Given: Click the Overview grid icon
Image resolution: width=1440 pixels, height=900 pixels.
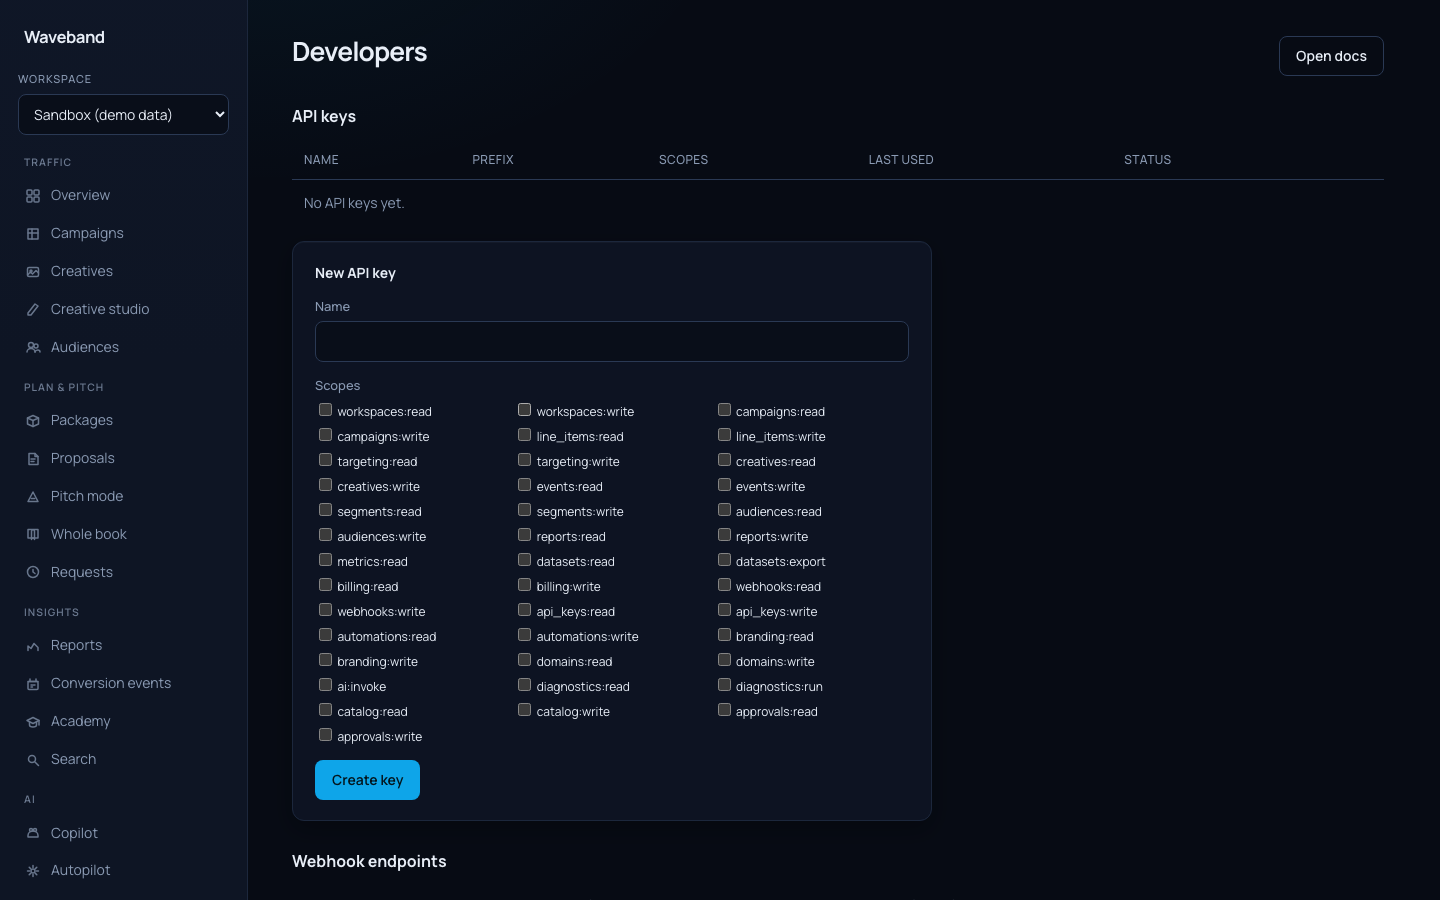Looking at the screenshot, I should pos(33,196).
